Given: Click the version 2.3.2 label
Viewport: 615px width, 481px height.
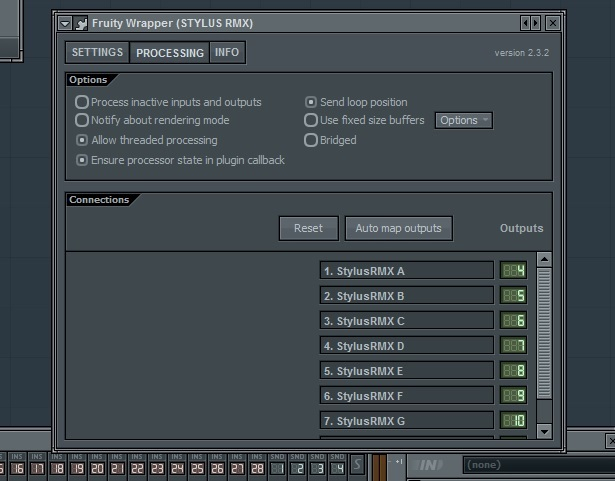Looking at the screenshot, I should 522,53.
